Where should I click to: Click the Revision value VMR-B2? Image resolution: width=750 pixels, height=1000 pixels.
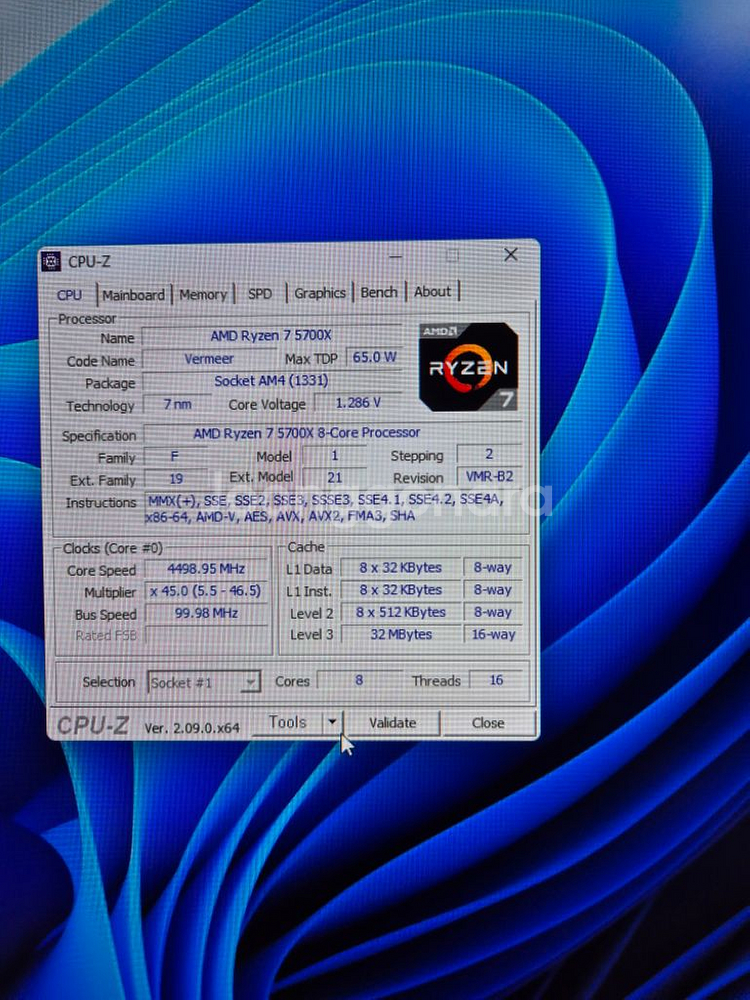(x=489, y=476)
